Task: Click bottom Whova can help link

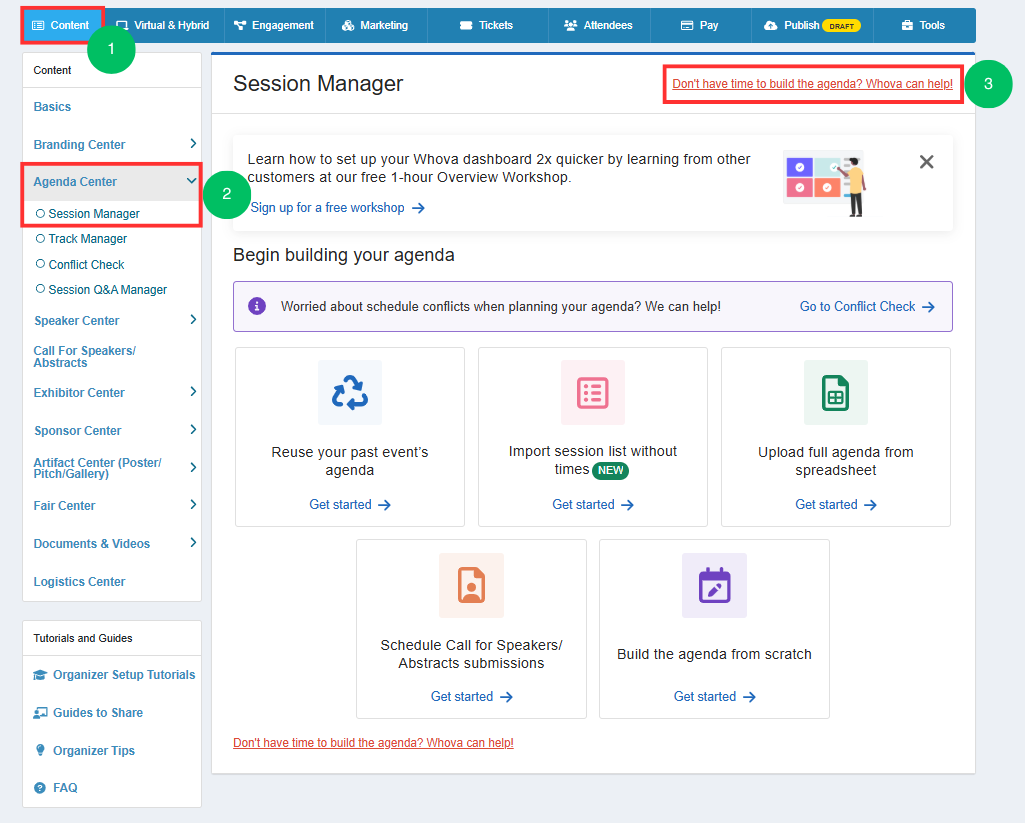Action: (x=373, y=743)
